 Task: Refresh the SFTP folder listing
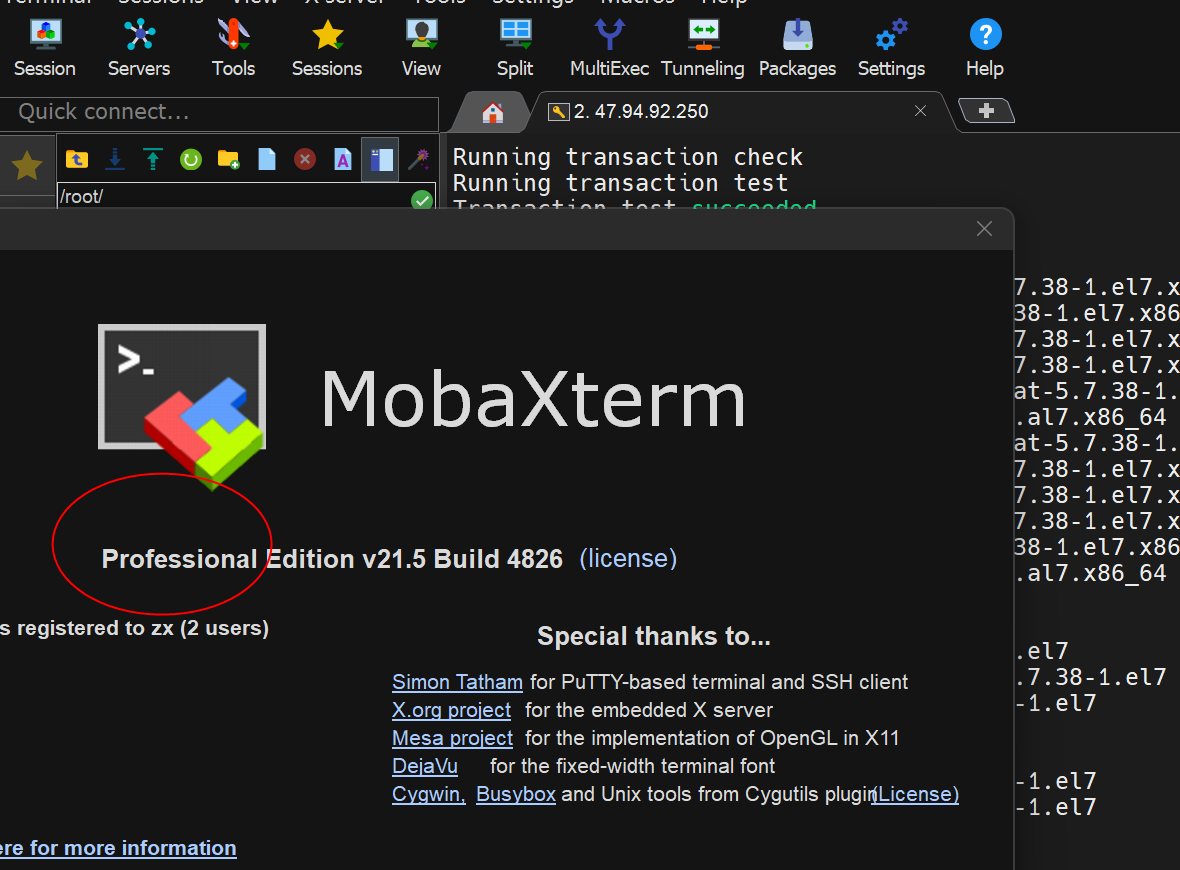(191, 160)
